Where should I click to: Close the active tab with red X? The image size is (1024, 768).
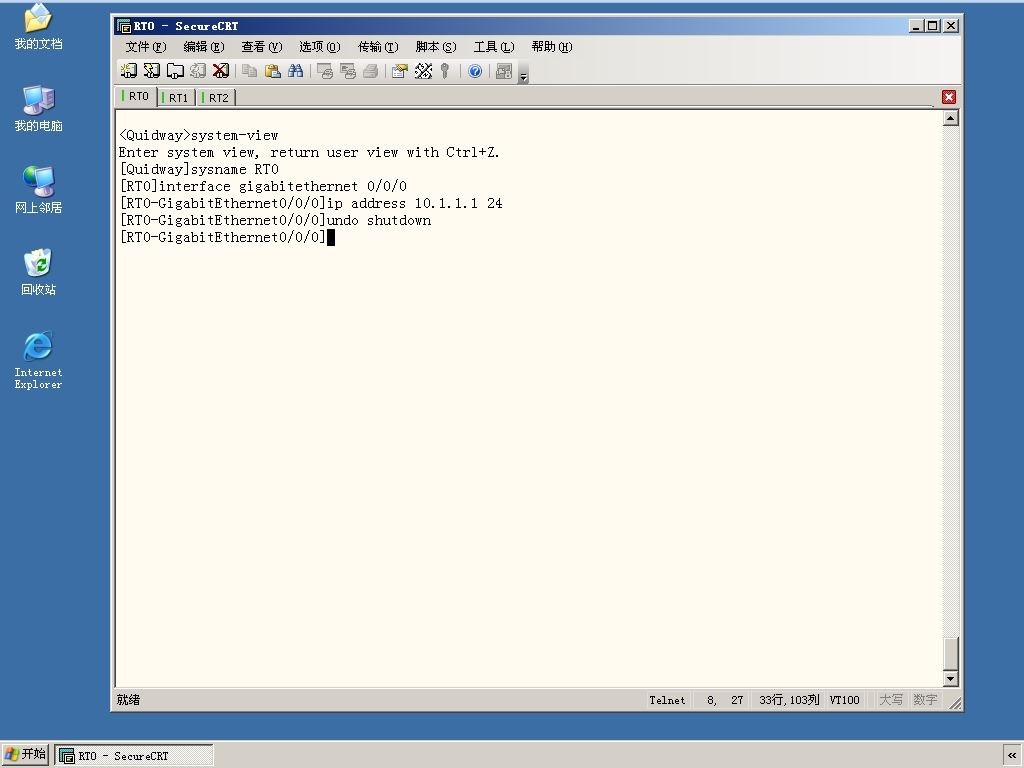tap(949, 97)
